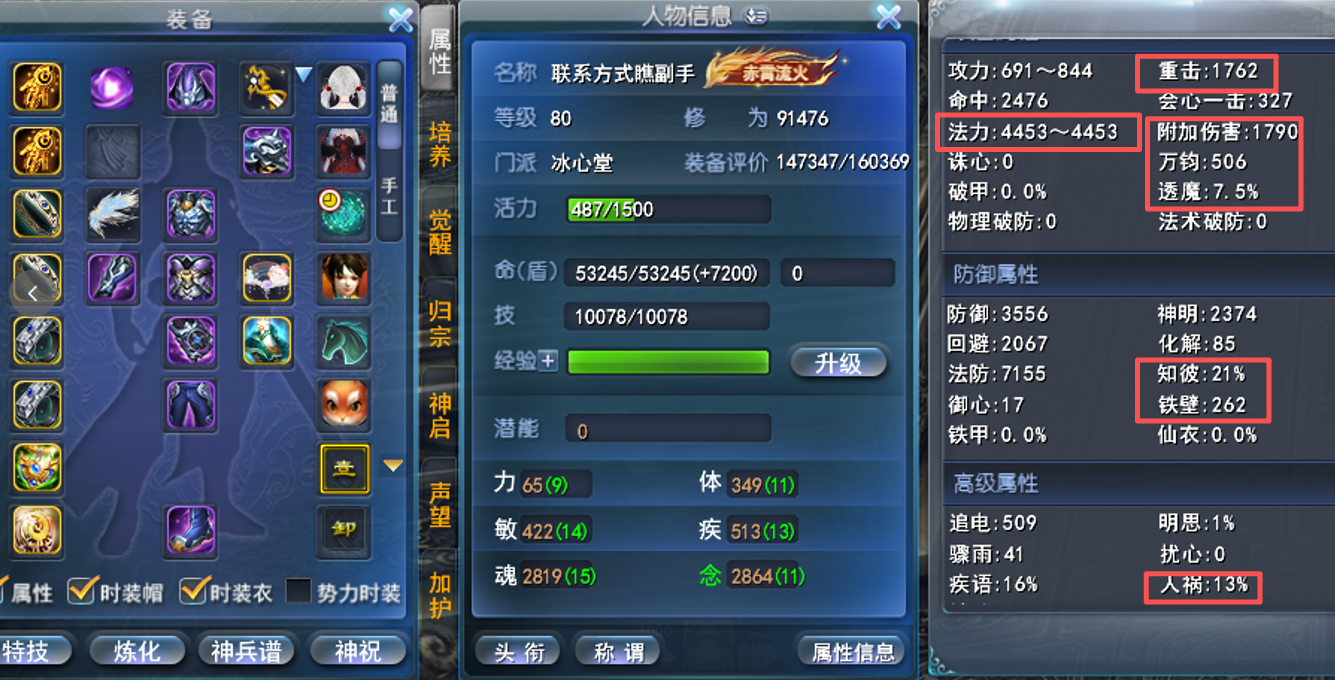Select the horse mount icon
Screen dimensions: 1335x680
pyautogui.click(x=343, y=341)
